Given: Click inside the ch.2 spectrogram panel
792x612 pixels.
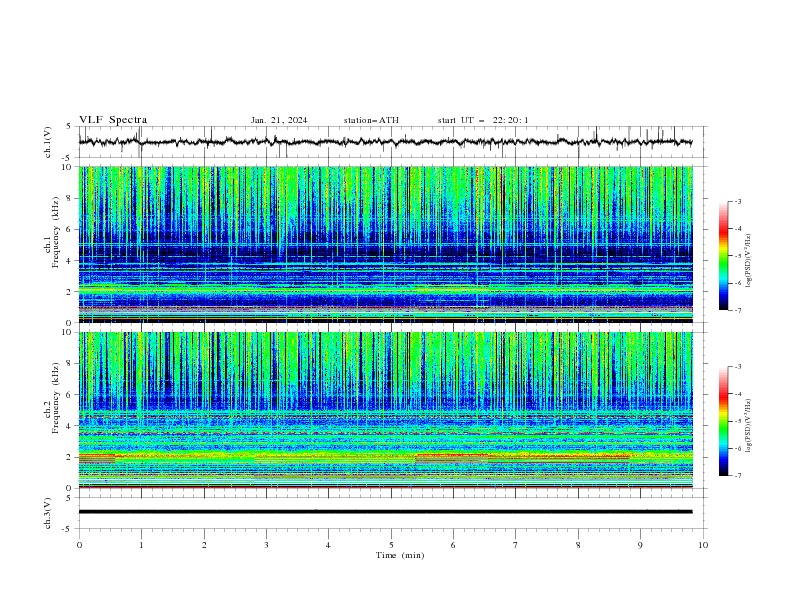Looking at the screenshot, I should click(x=385, y=410).
